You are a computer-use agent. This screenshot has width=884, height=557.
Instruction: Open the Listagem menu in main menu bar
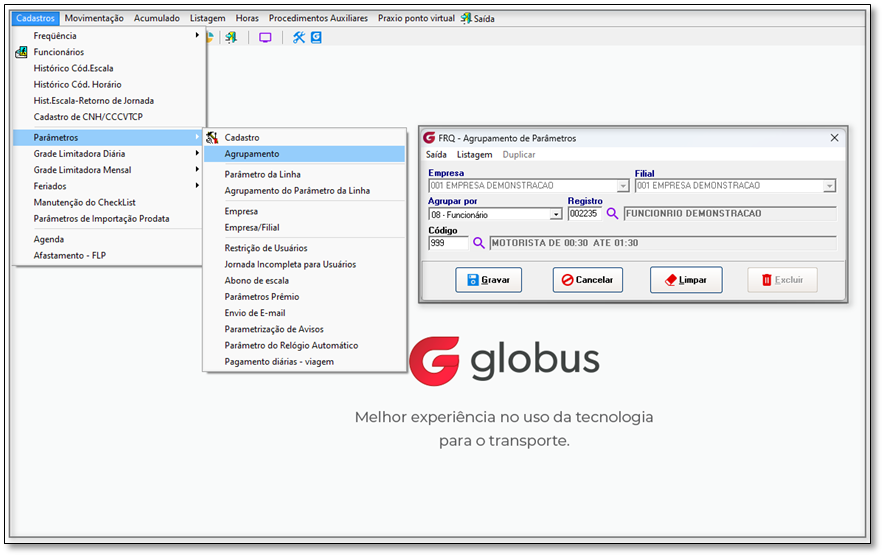207,18
